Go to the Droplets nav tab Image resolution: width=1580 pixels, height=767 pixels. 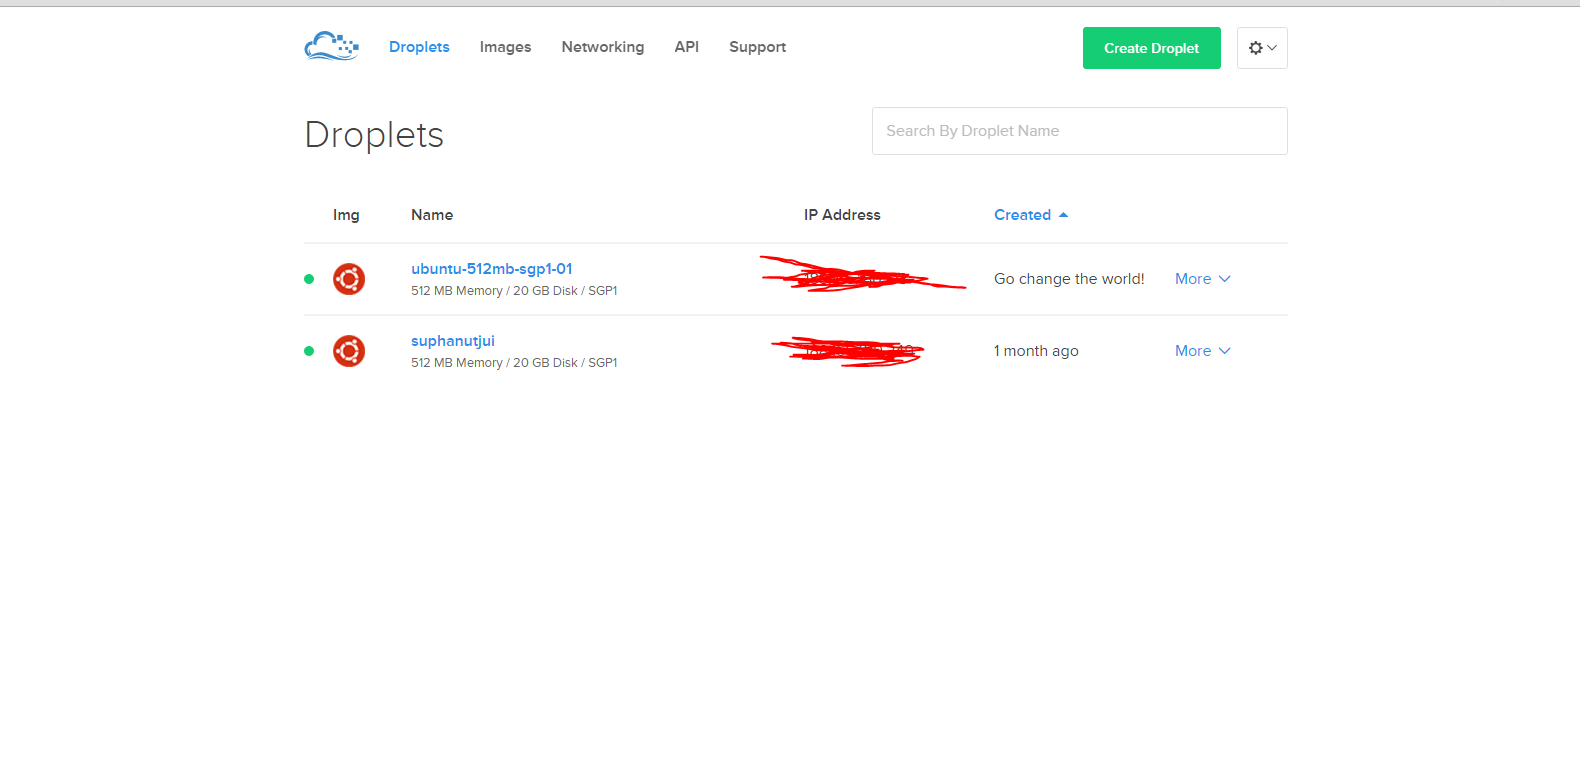coord(419,47)
